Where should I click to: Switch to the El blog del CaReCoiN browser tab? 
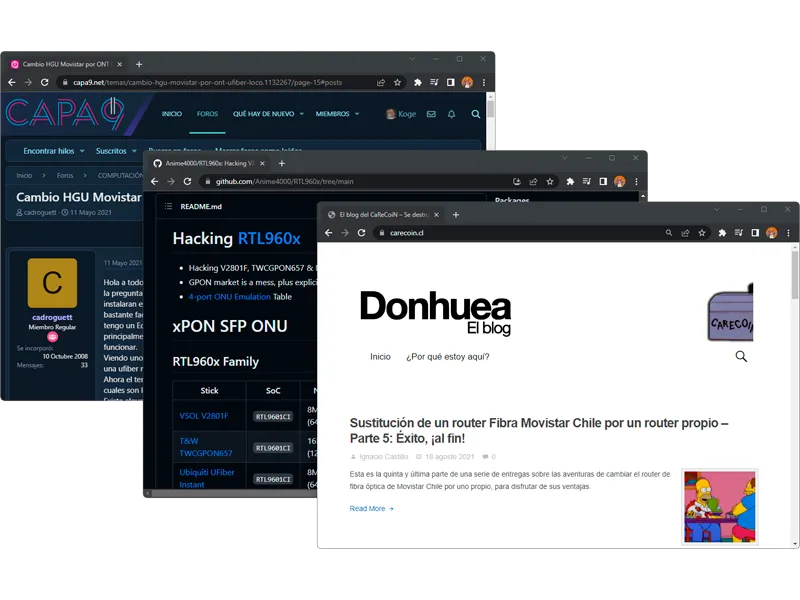(384, 215)
